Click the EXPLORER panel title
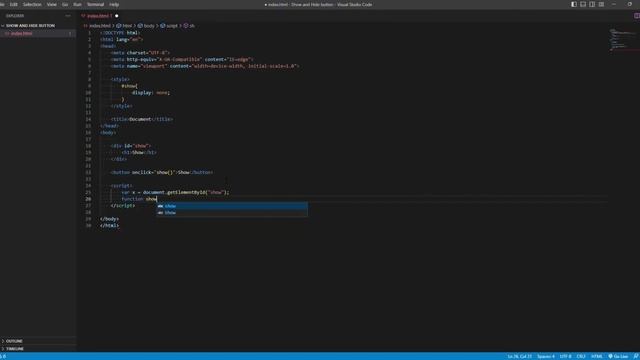 pos(15,16)
